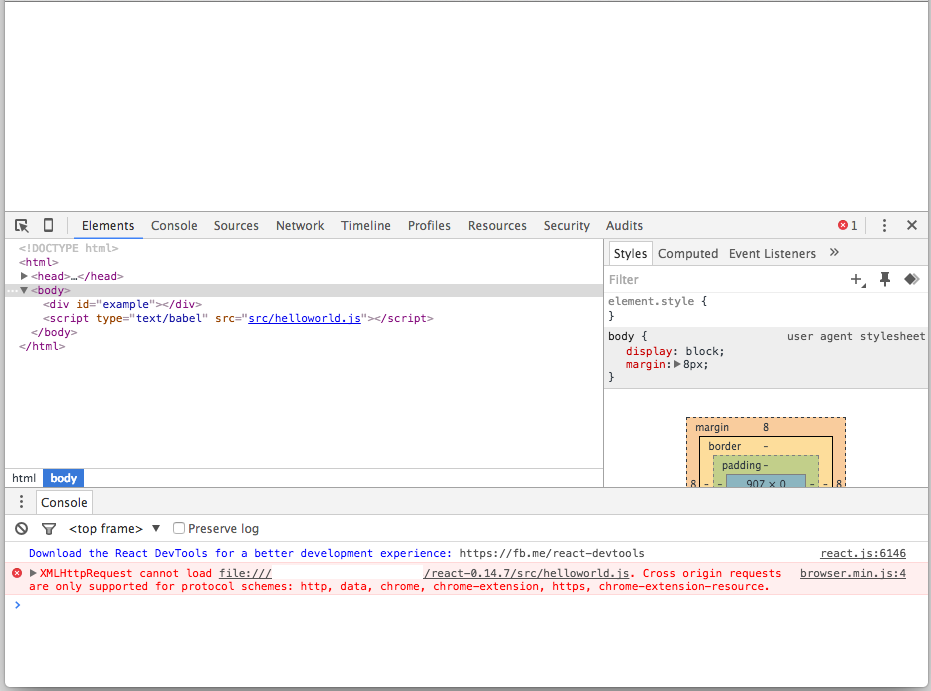Toggle element state pin icon
The height and width of the screenshot is (691, 931).
coord(885,280)
